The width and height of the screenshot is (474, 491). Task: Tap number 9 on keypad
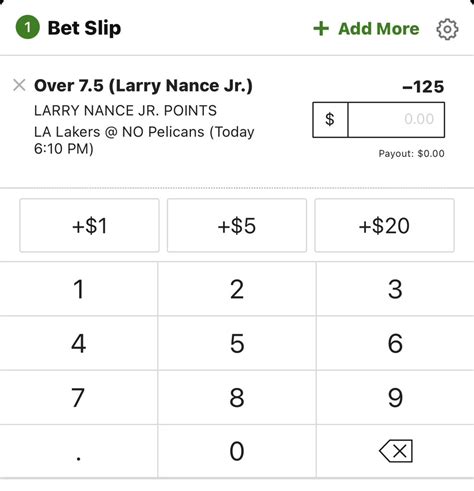click(x=395, y=397)
